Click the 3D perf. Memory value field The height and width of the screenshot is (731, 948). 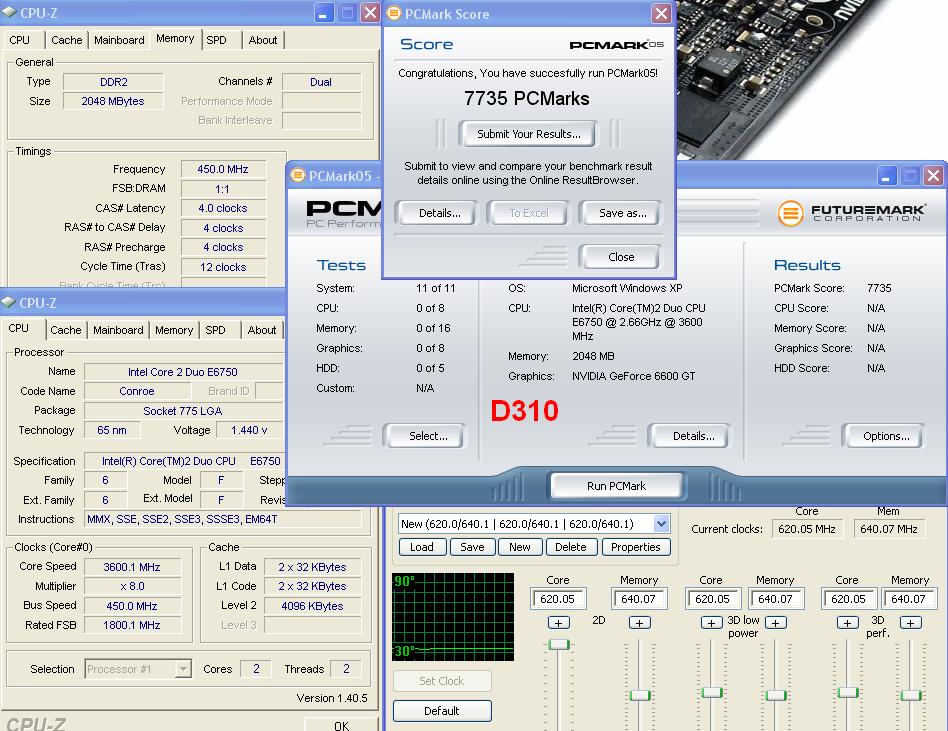tap(909, 599)
